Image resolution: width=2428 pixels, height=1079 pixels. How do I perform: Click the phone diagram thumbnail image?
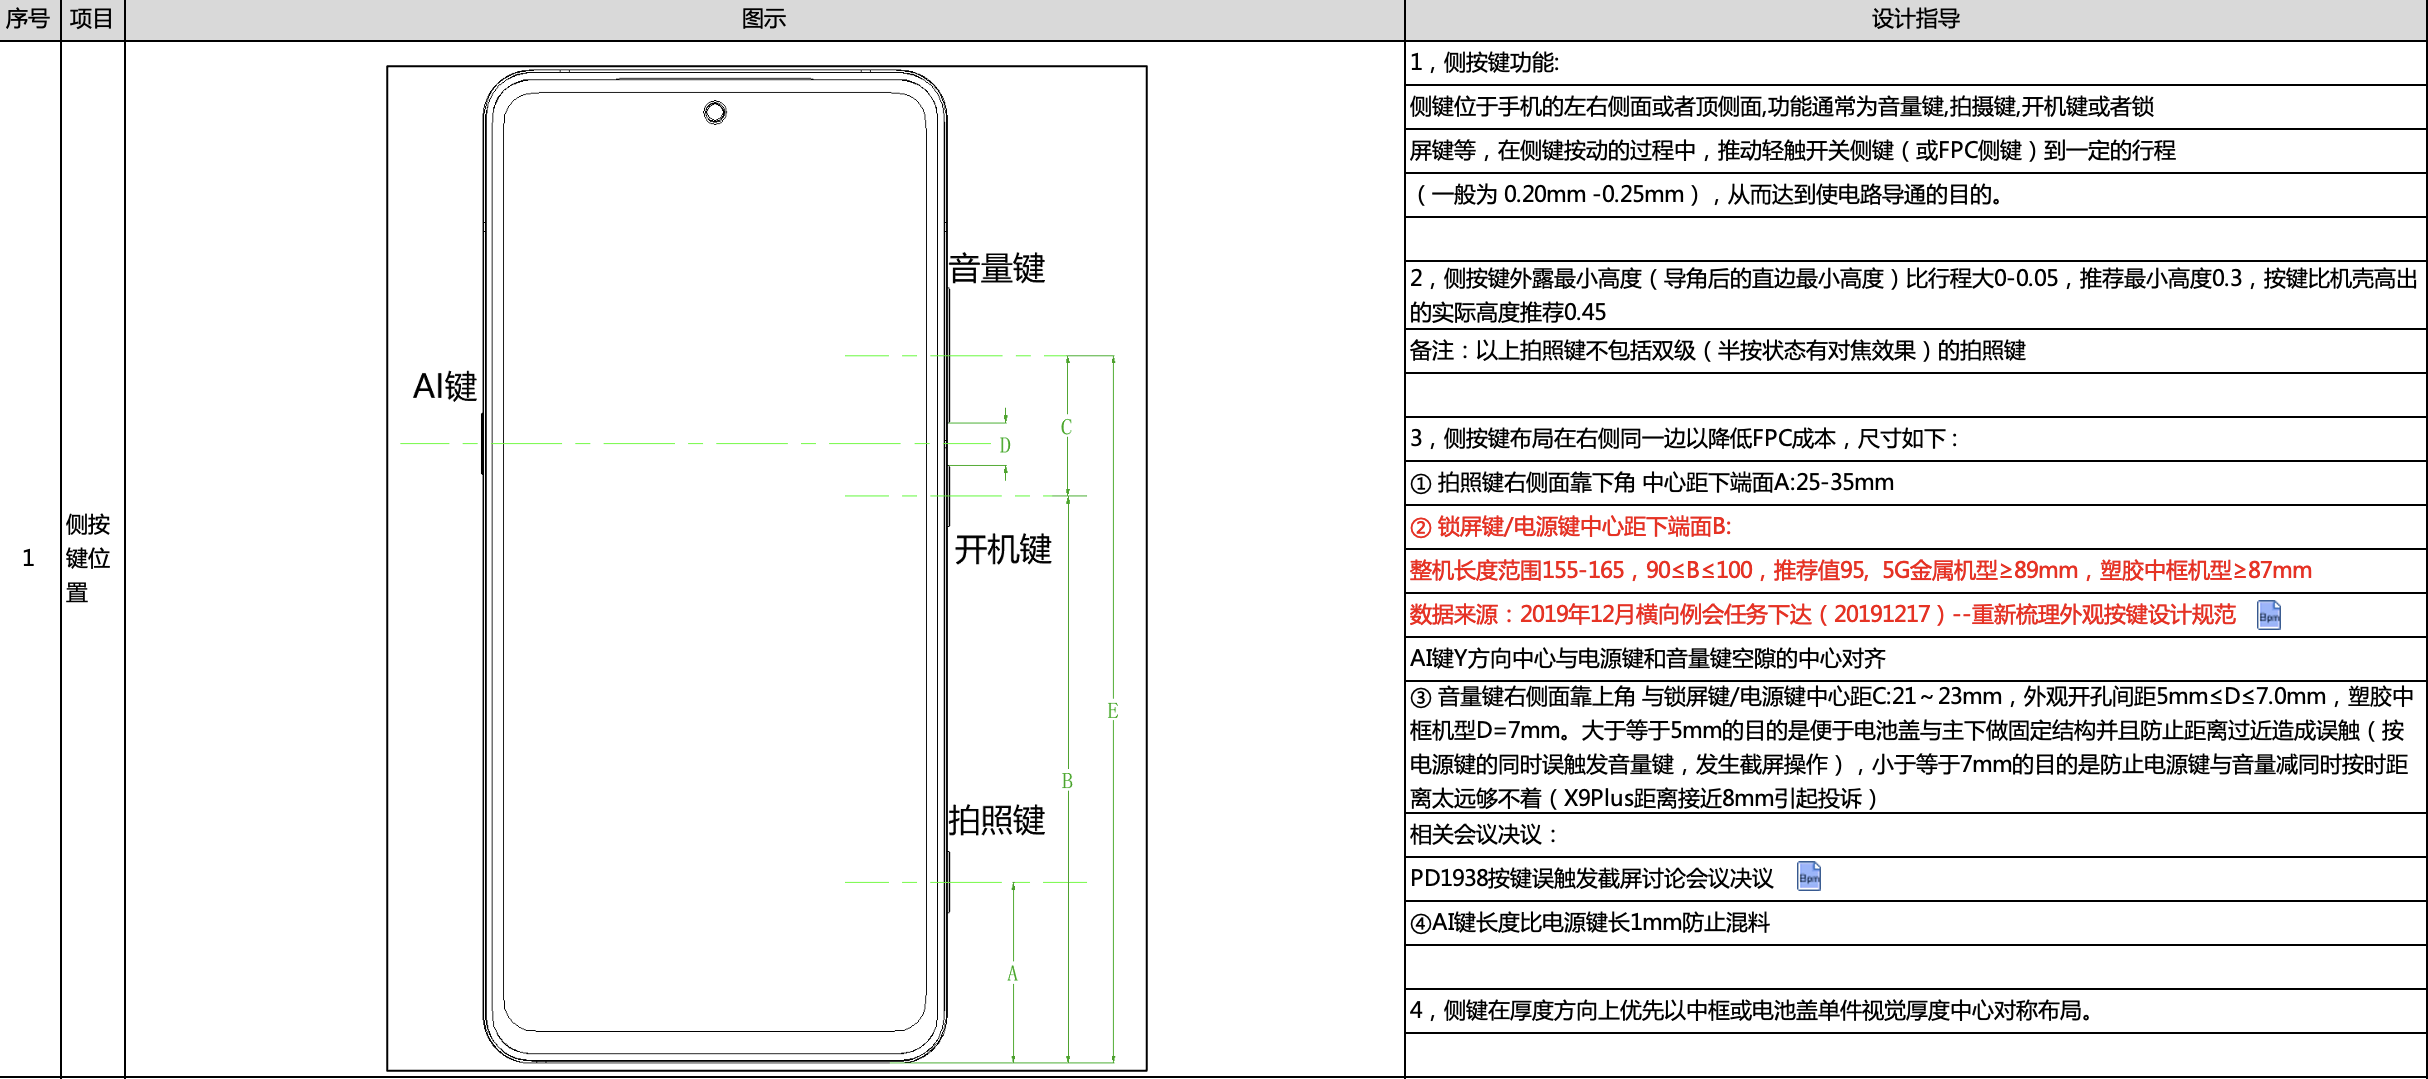[767, 568]
